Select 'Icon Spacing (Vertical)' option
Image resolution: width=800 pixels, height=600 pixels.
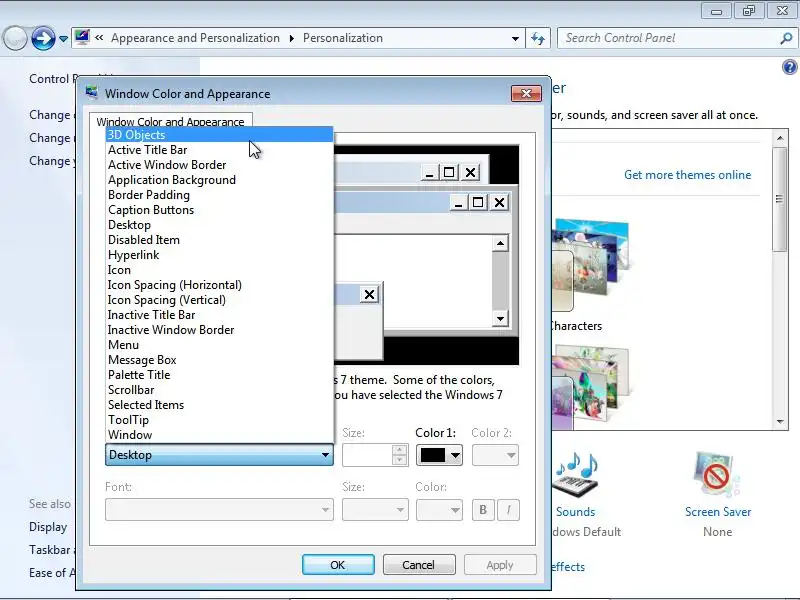(219, 300)
